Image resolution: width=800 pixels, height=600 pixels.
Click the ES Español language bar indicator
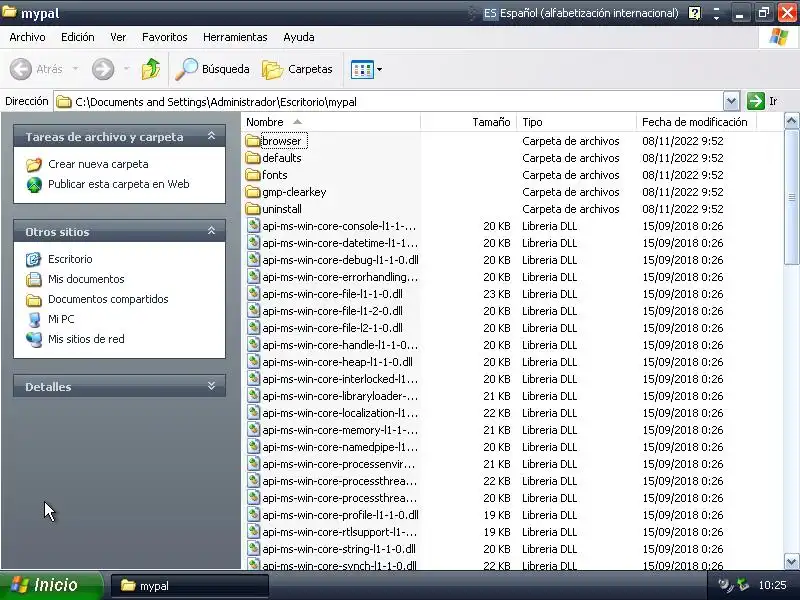[581, 13]
